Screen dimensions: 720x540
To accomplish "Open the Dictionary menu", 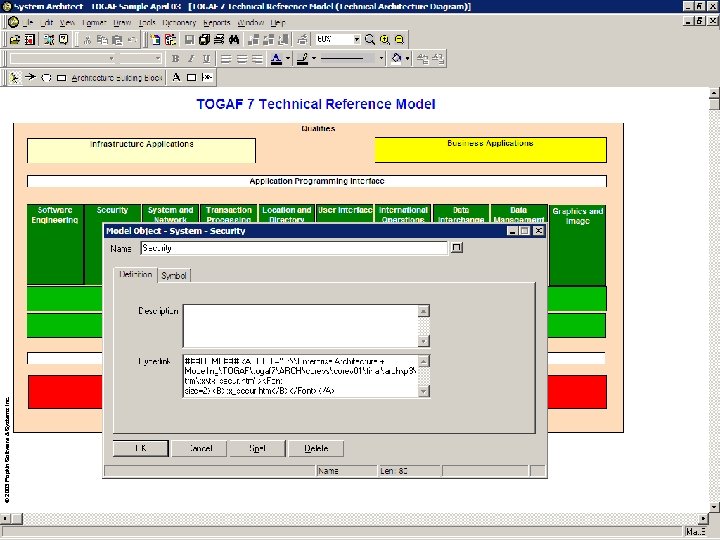I will (179, 22).
